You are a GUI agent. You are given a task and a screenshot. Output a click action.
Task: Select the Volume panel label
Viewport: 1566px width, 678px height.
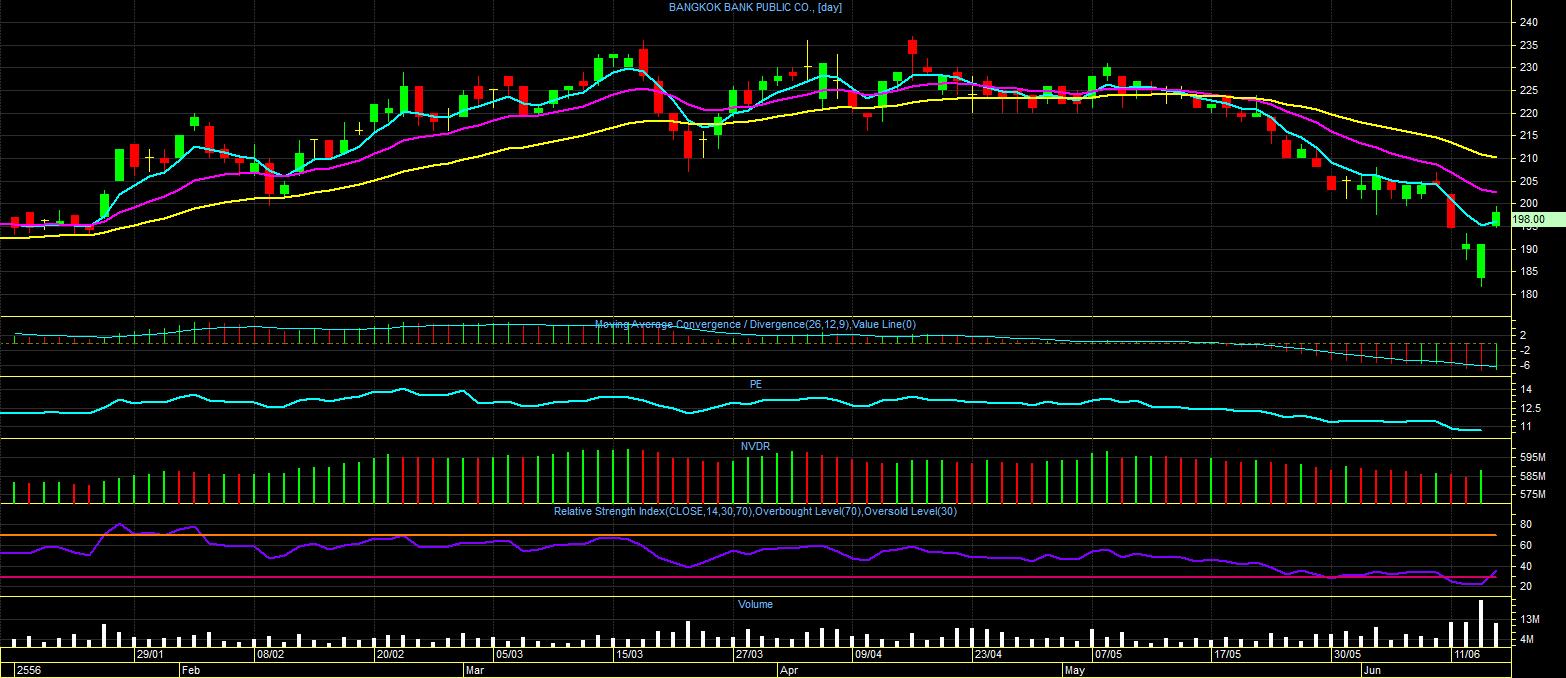point(756,604)
